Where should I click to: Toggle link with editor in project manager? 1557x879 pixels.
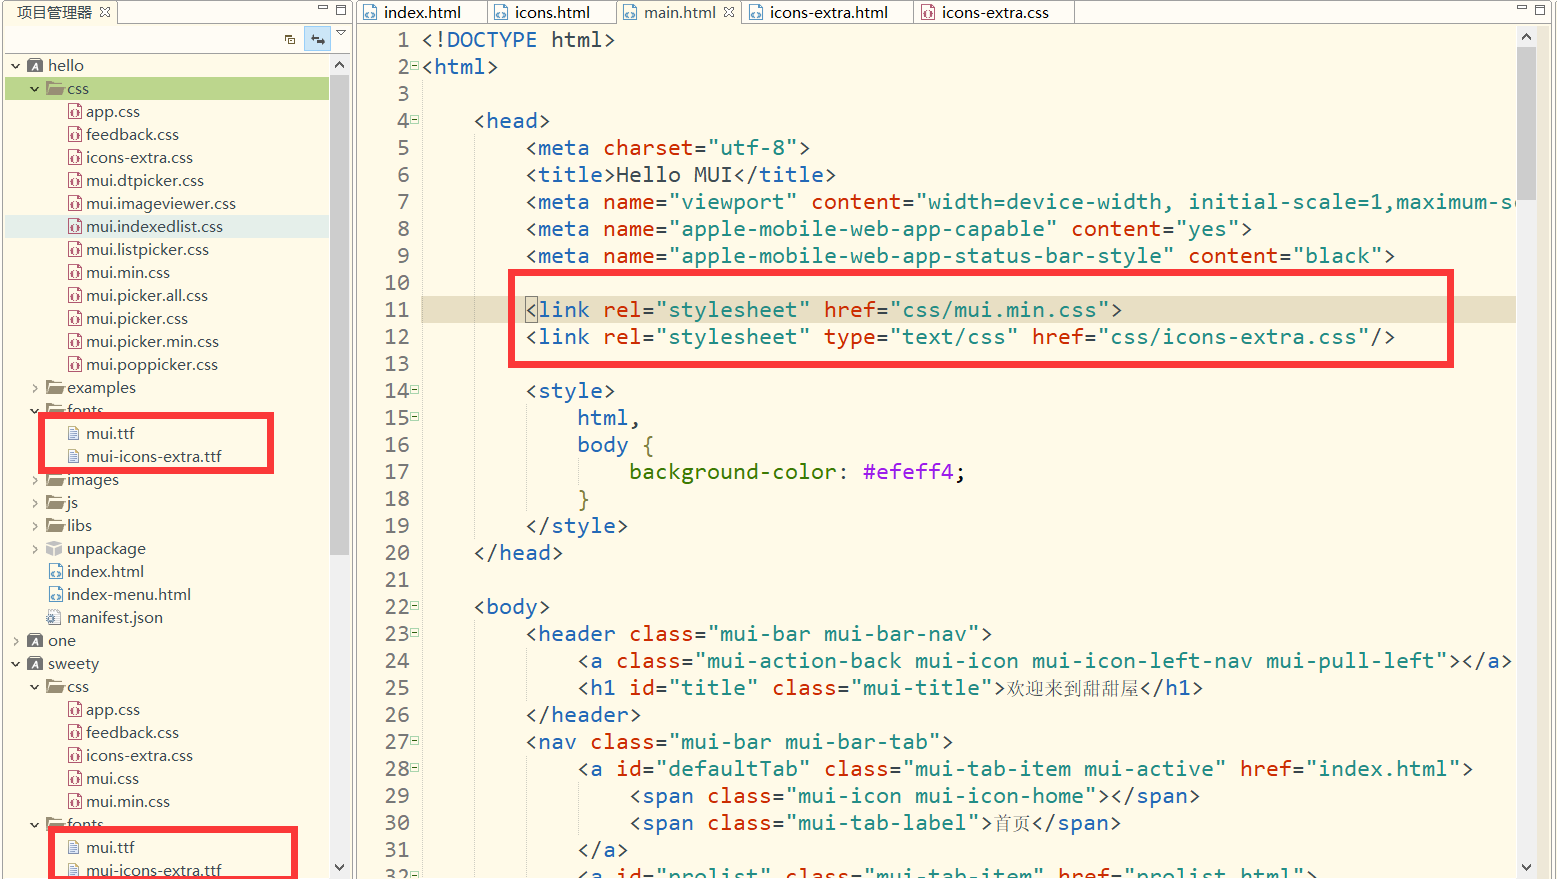point(318,39)
